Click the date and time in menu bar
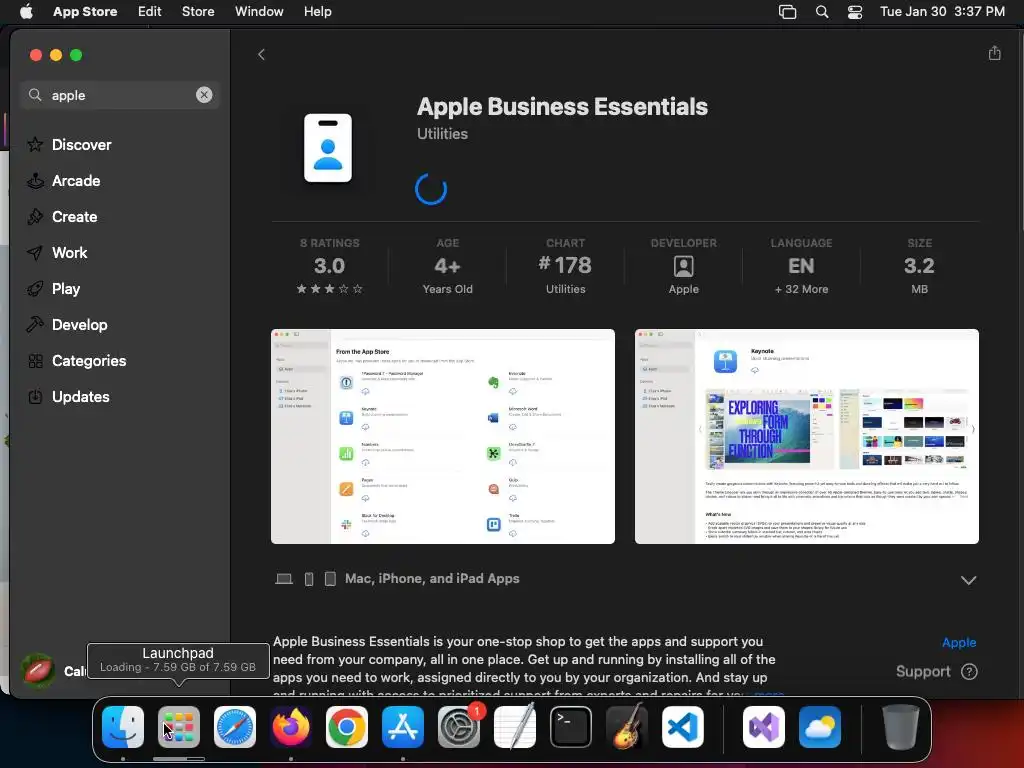Screen dimensions: 1024x768 tap(942, 12)
